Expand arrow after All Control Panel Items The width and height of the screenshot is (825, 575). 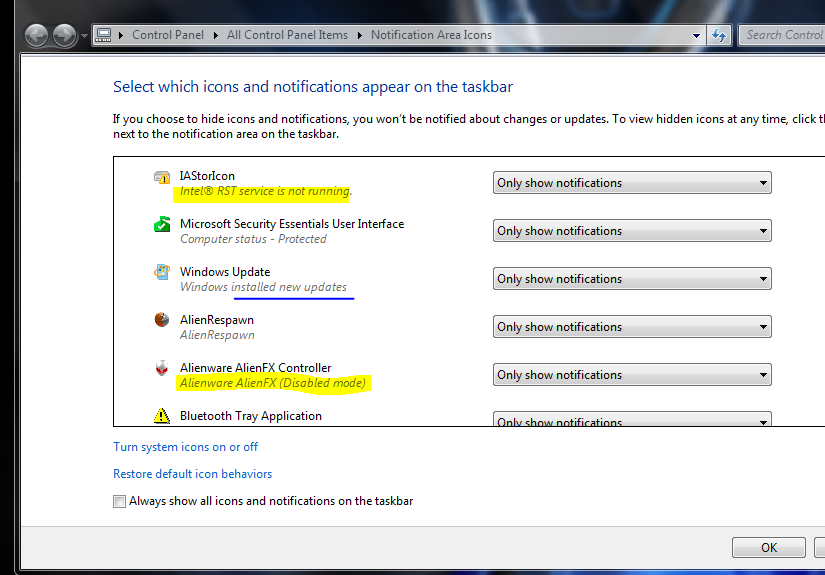coord(360,35)
